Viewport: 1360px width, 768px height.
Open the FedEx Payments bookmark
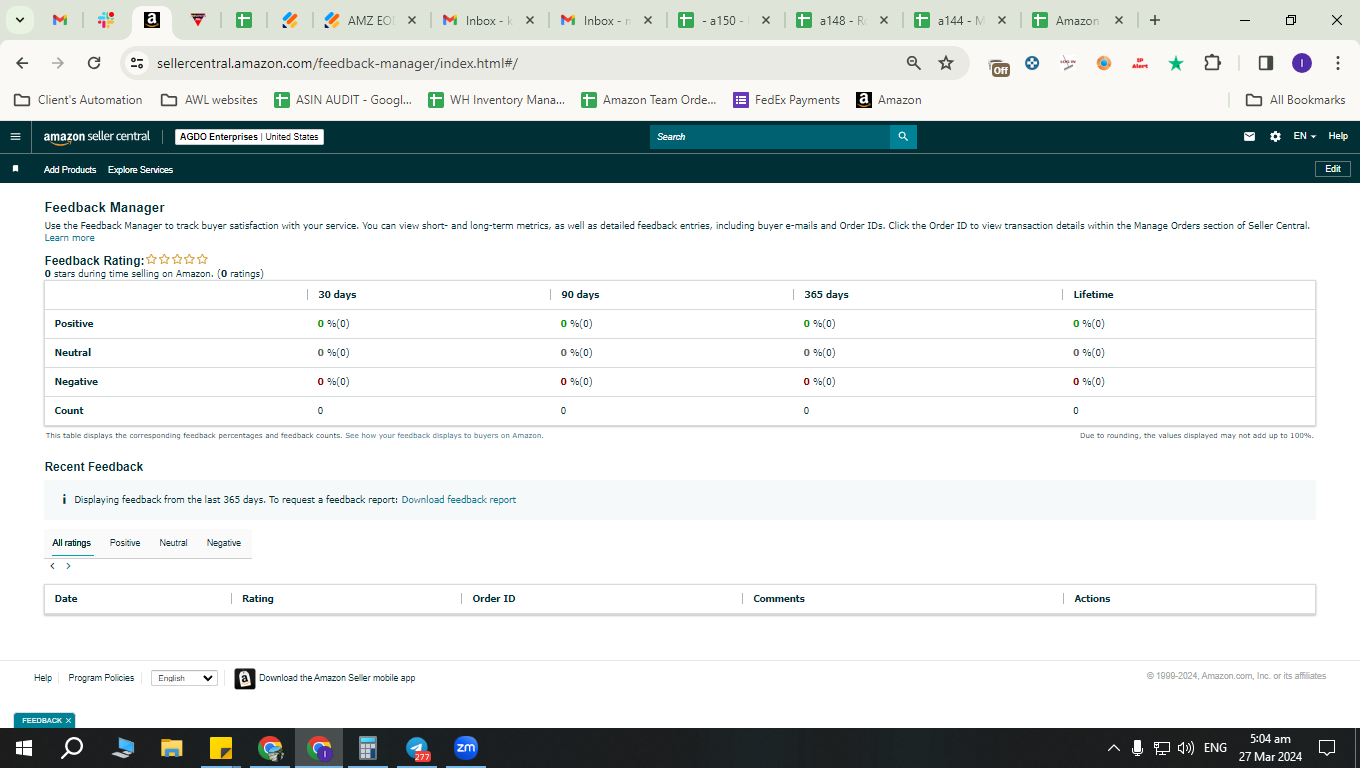tap(787, 100)
